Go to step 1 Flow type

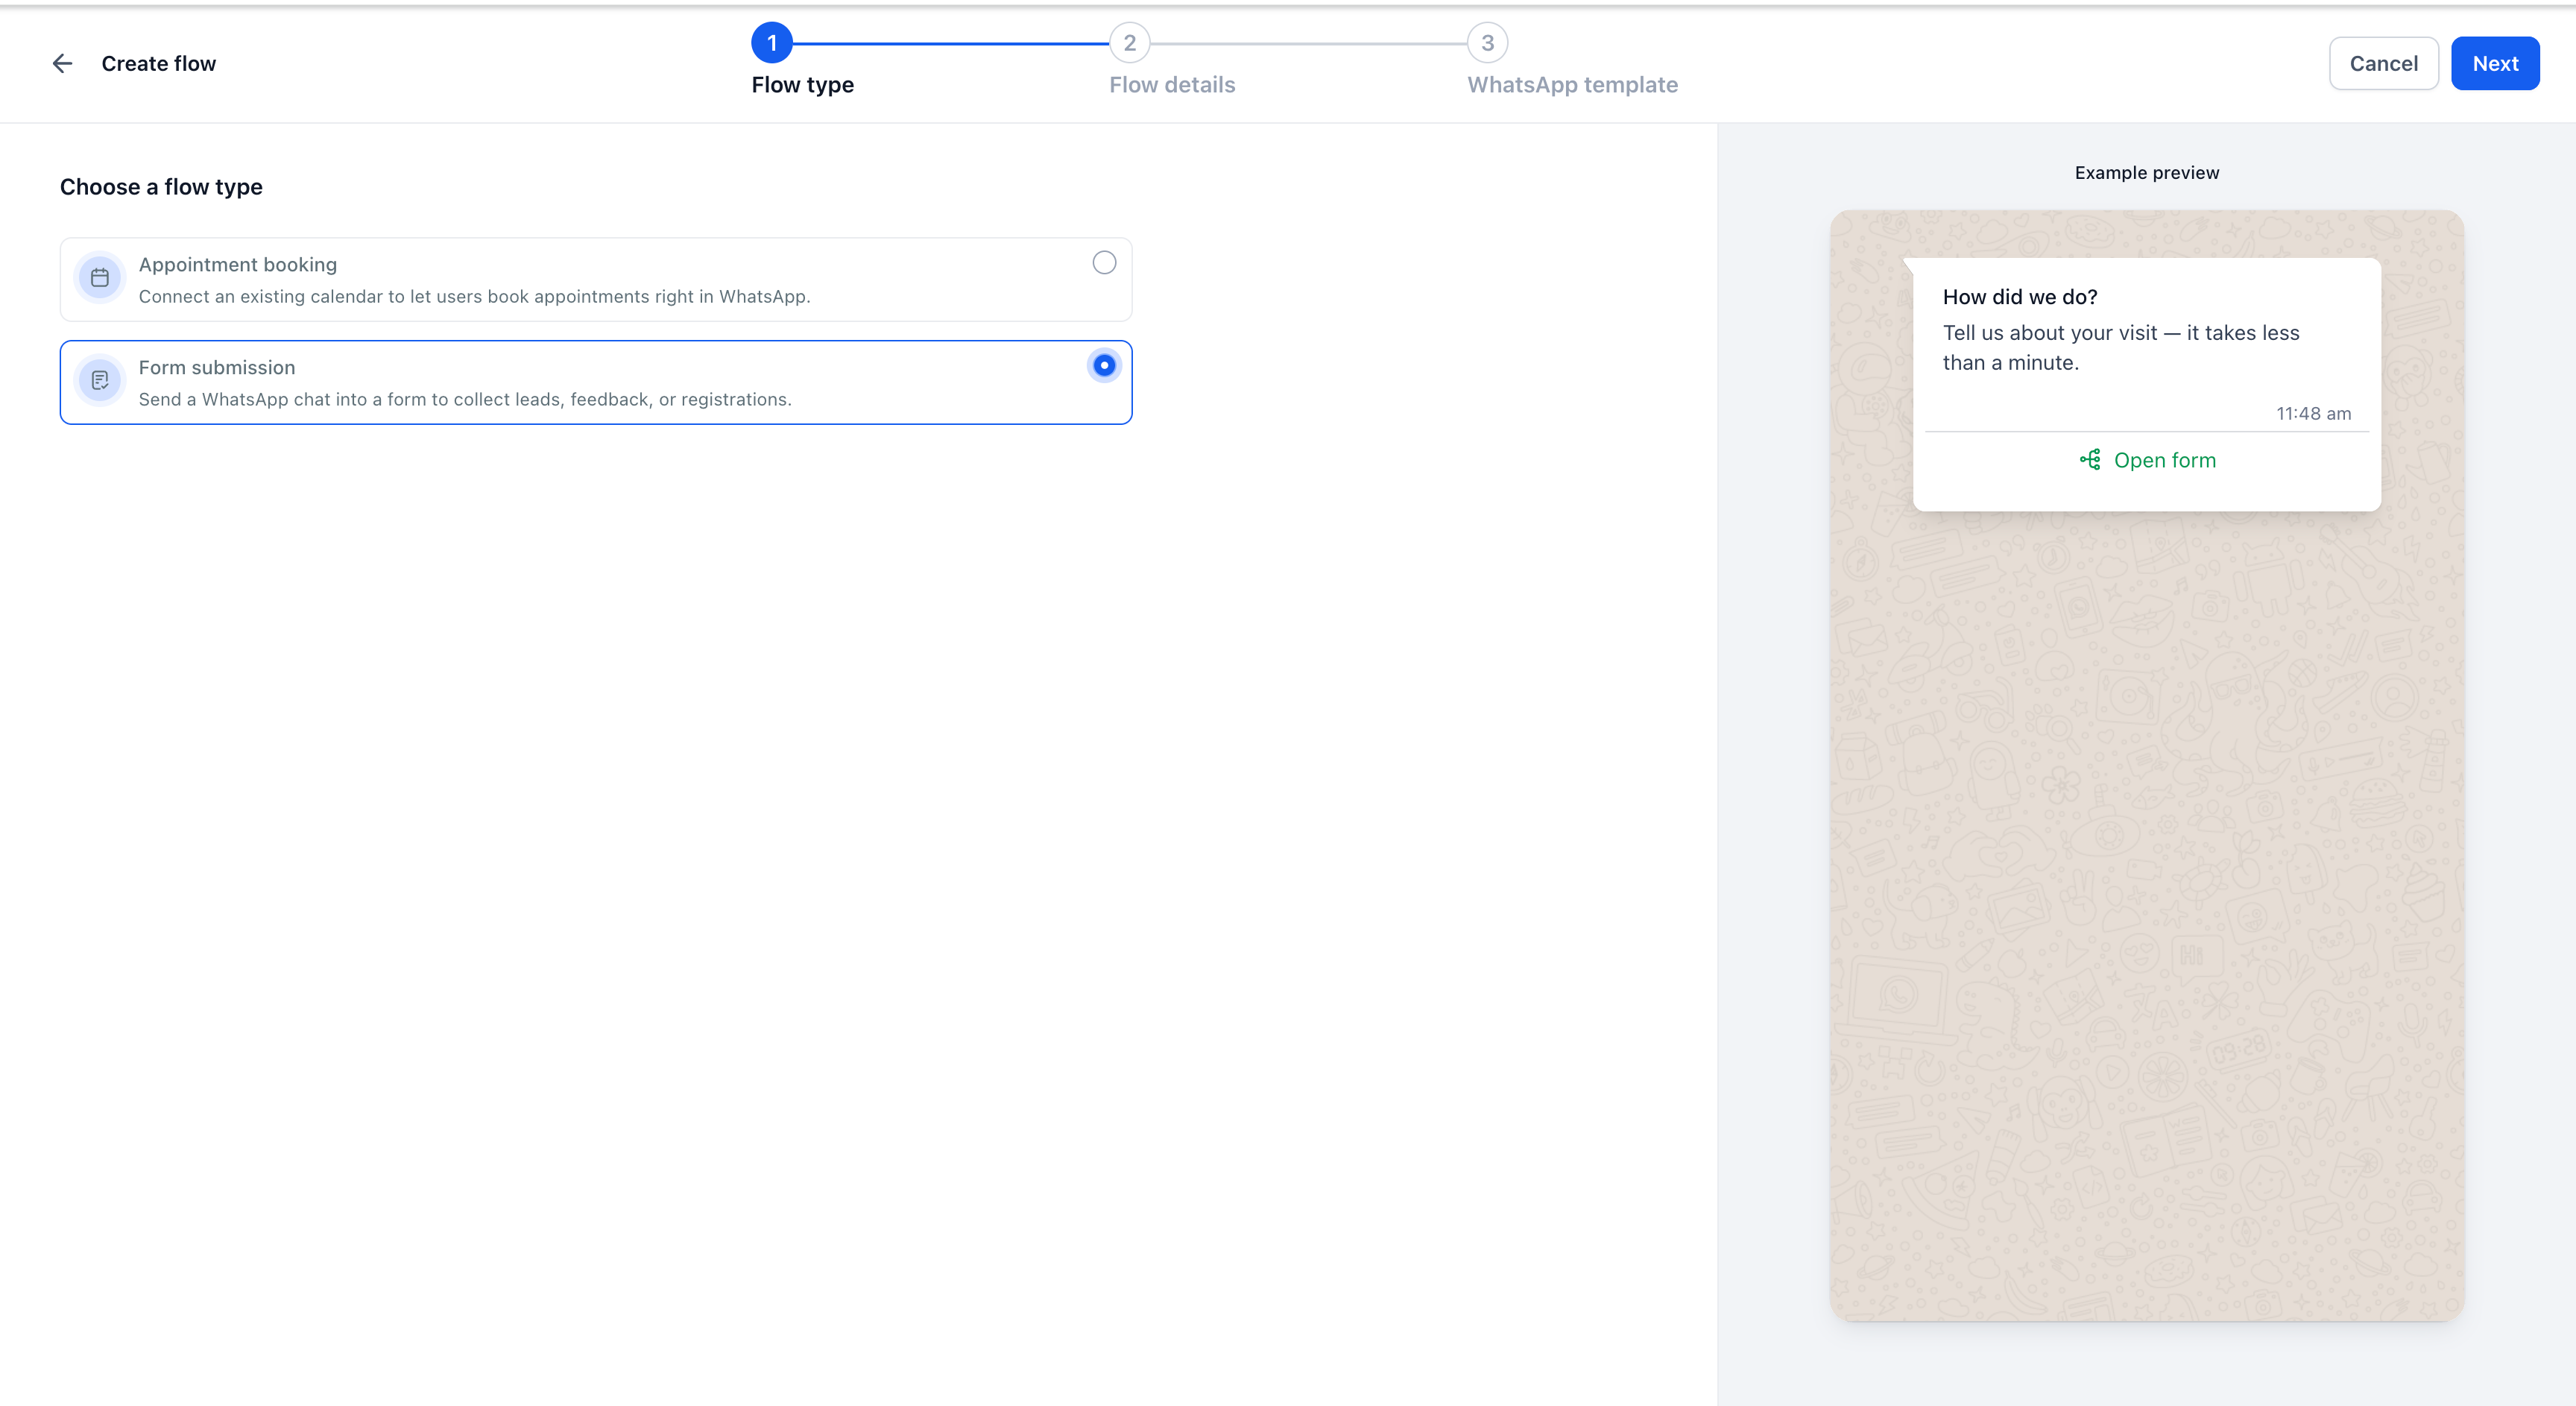[771, 43]
